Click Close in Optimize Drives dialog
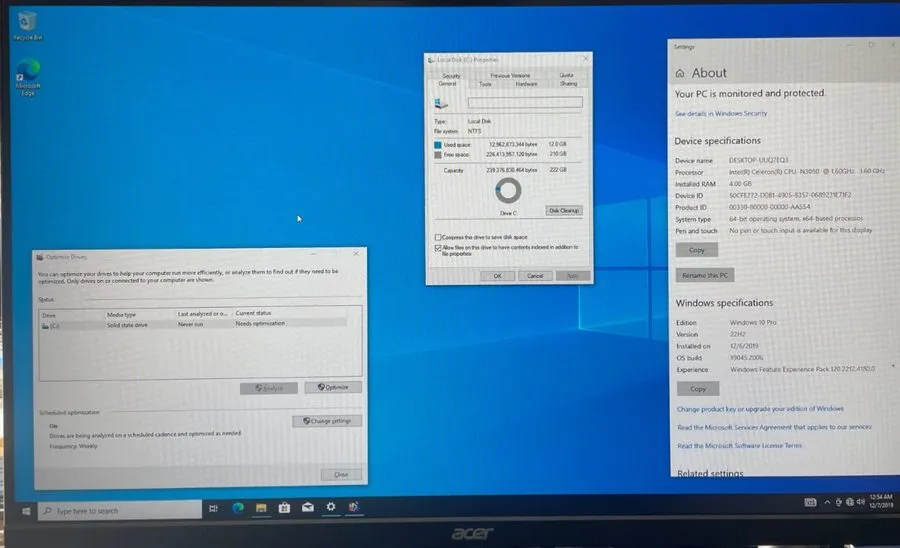The height and width of the screenshot is (548, 900). click(341, 475)
